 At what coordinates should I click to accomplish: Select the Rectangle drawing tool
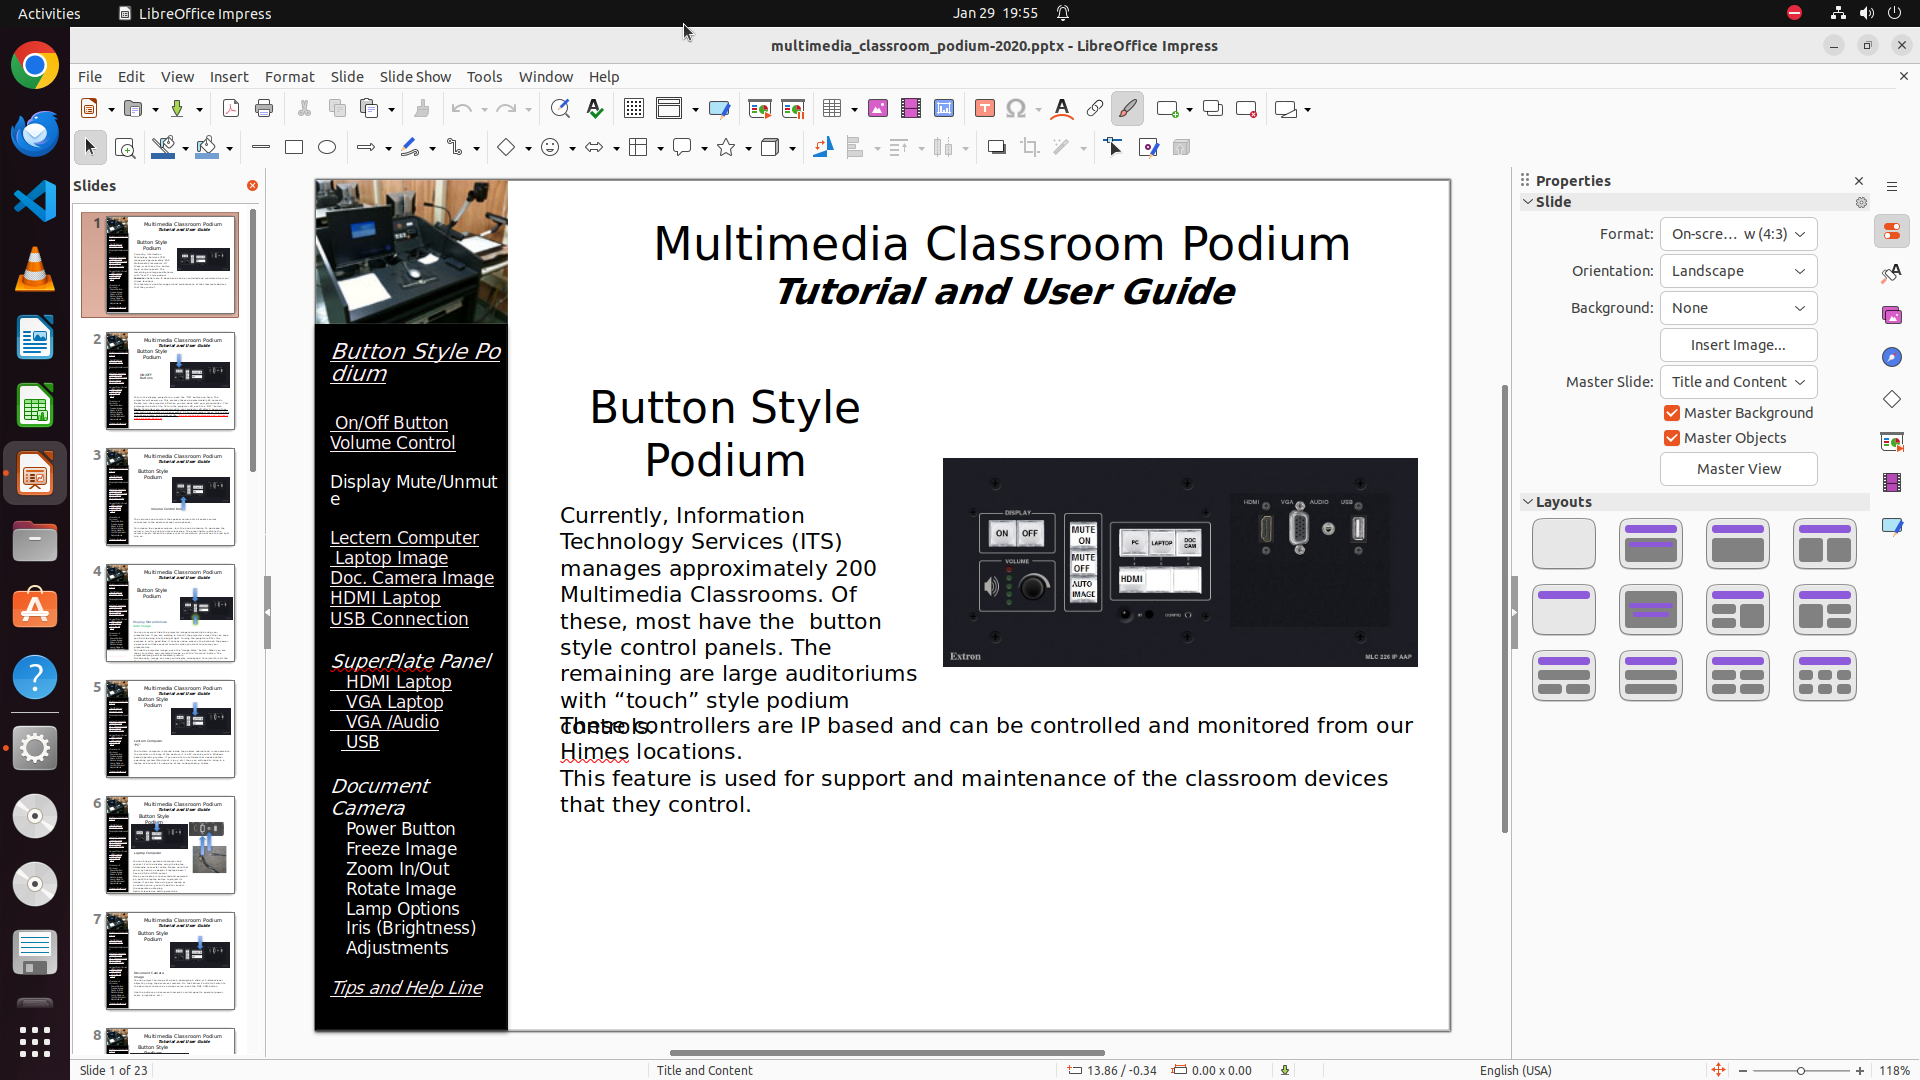pyautogui.click(x=294, y=148)
